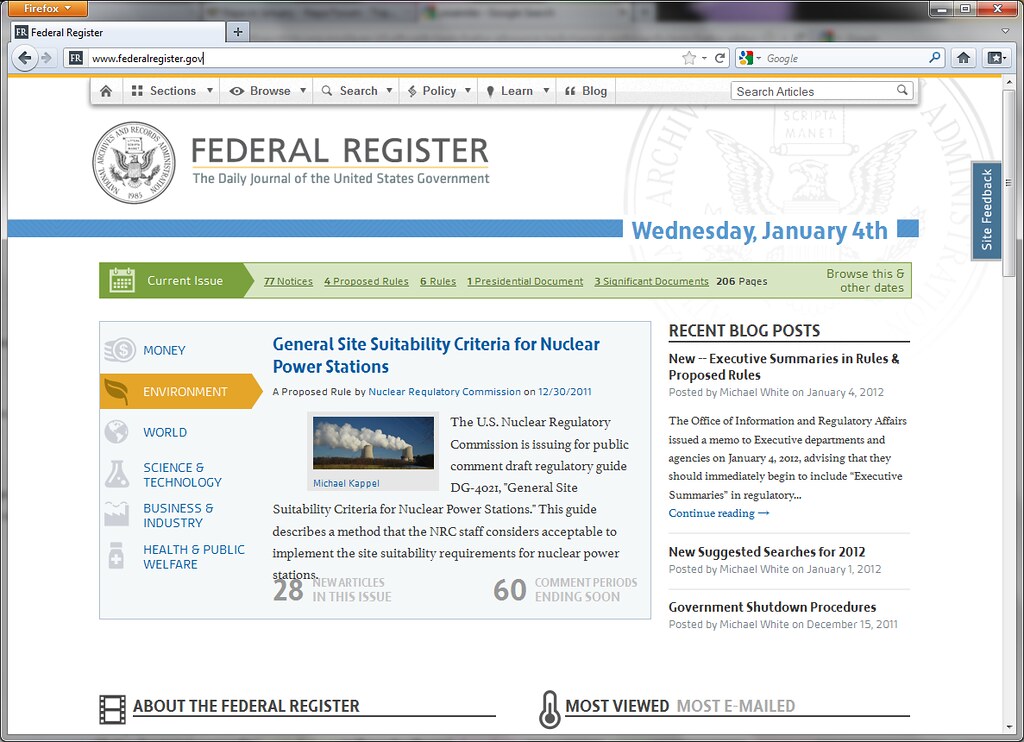
Task: Open the Firefox application menu
Action: point(47,8)
